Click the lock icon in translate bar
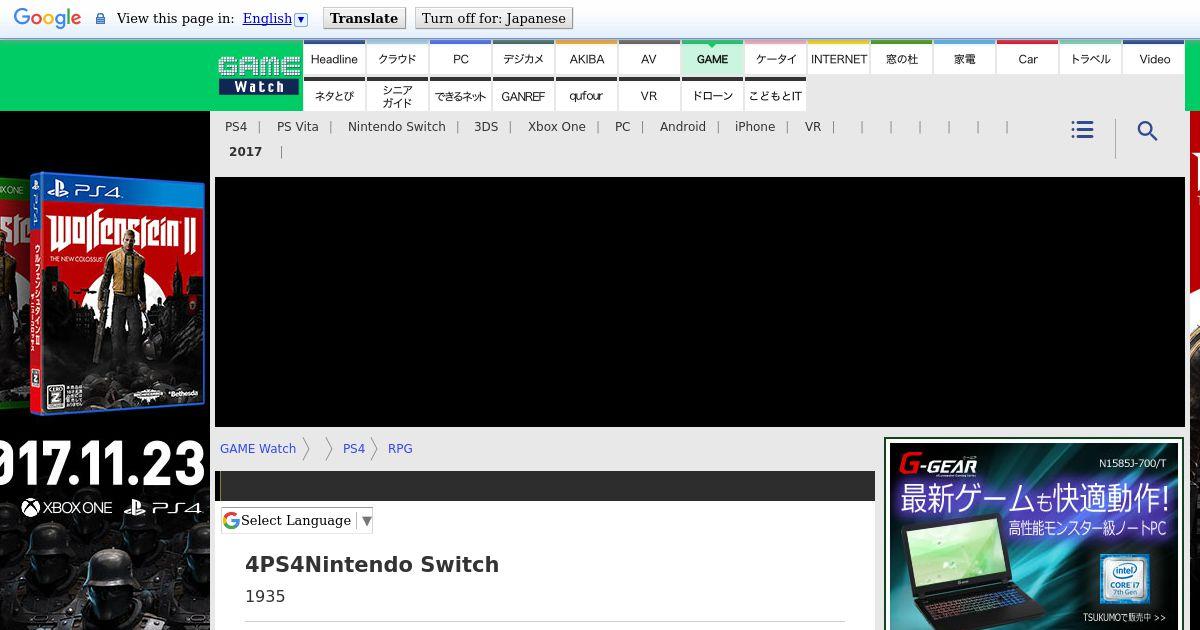 click(100, 19)
